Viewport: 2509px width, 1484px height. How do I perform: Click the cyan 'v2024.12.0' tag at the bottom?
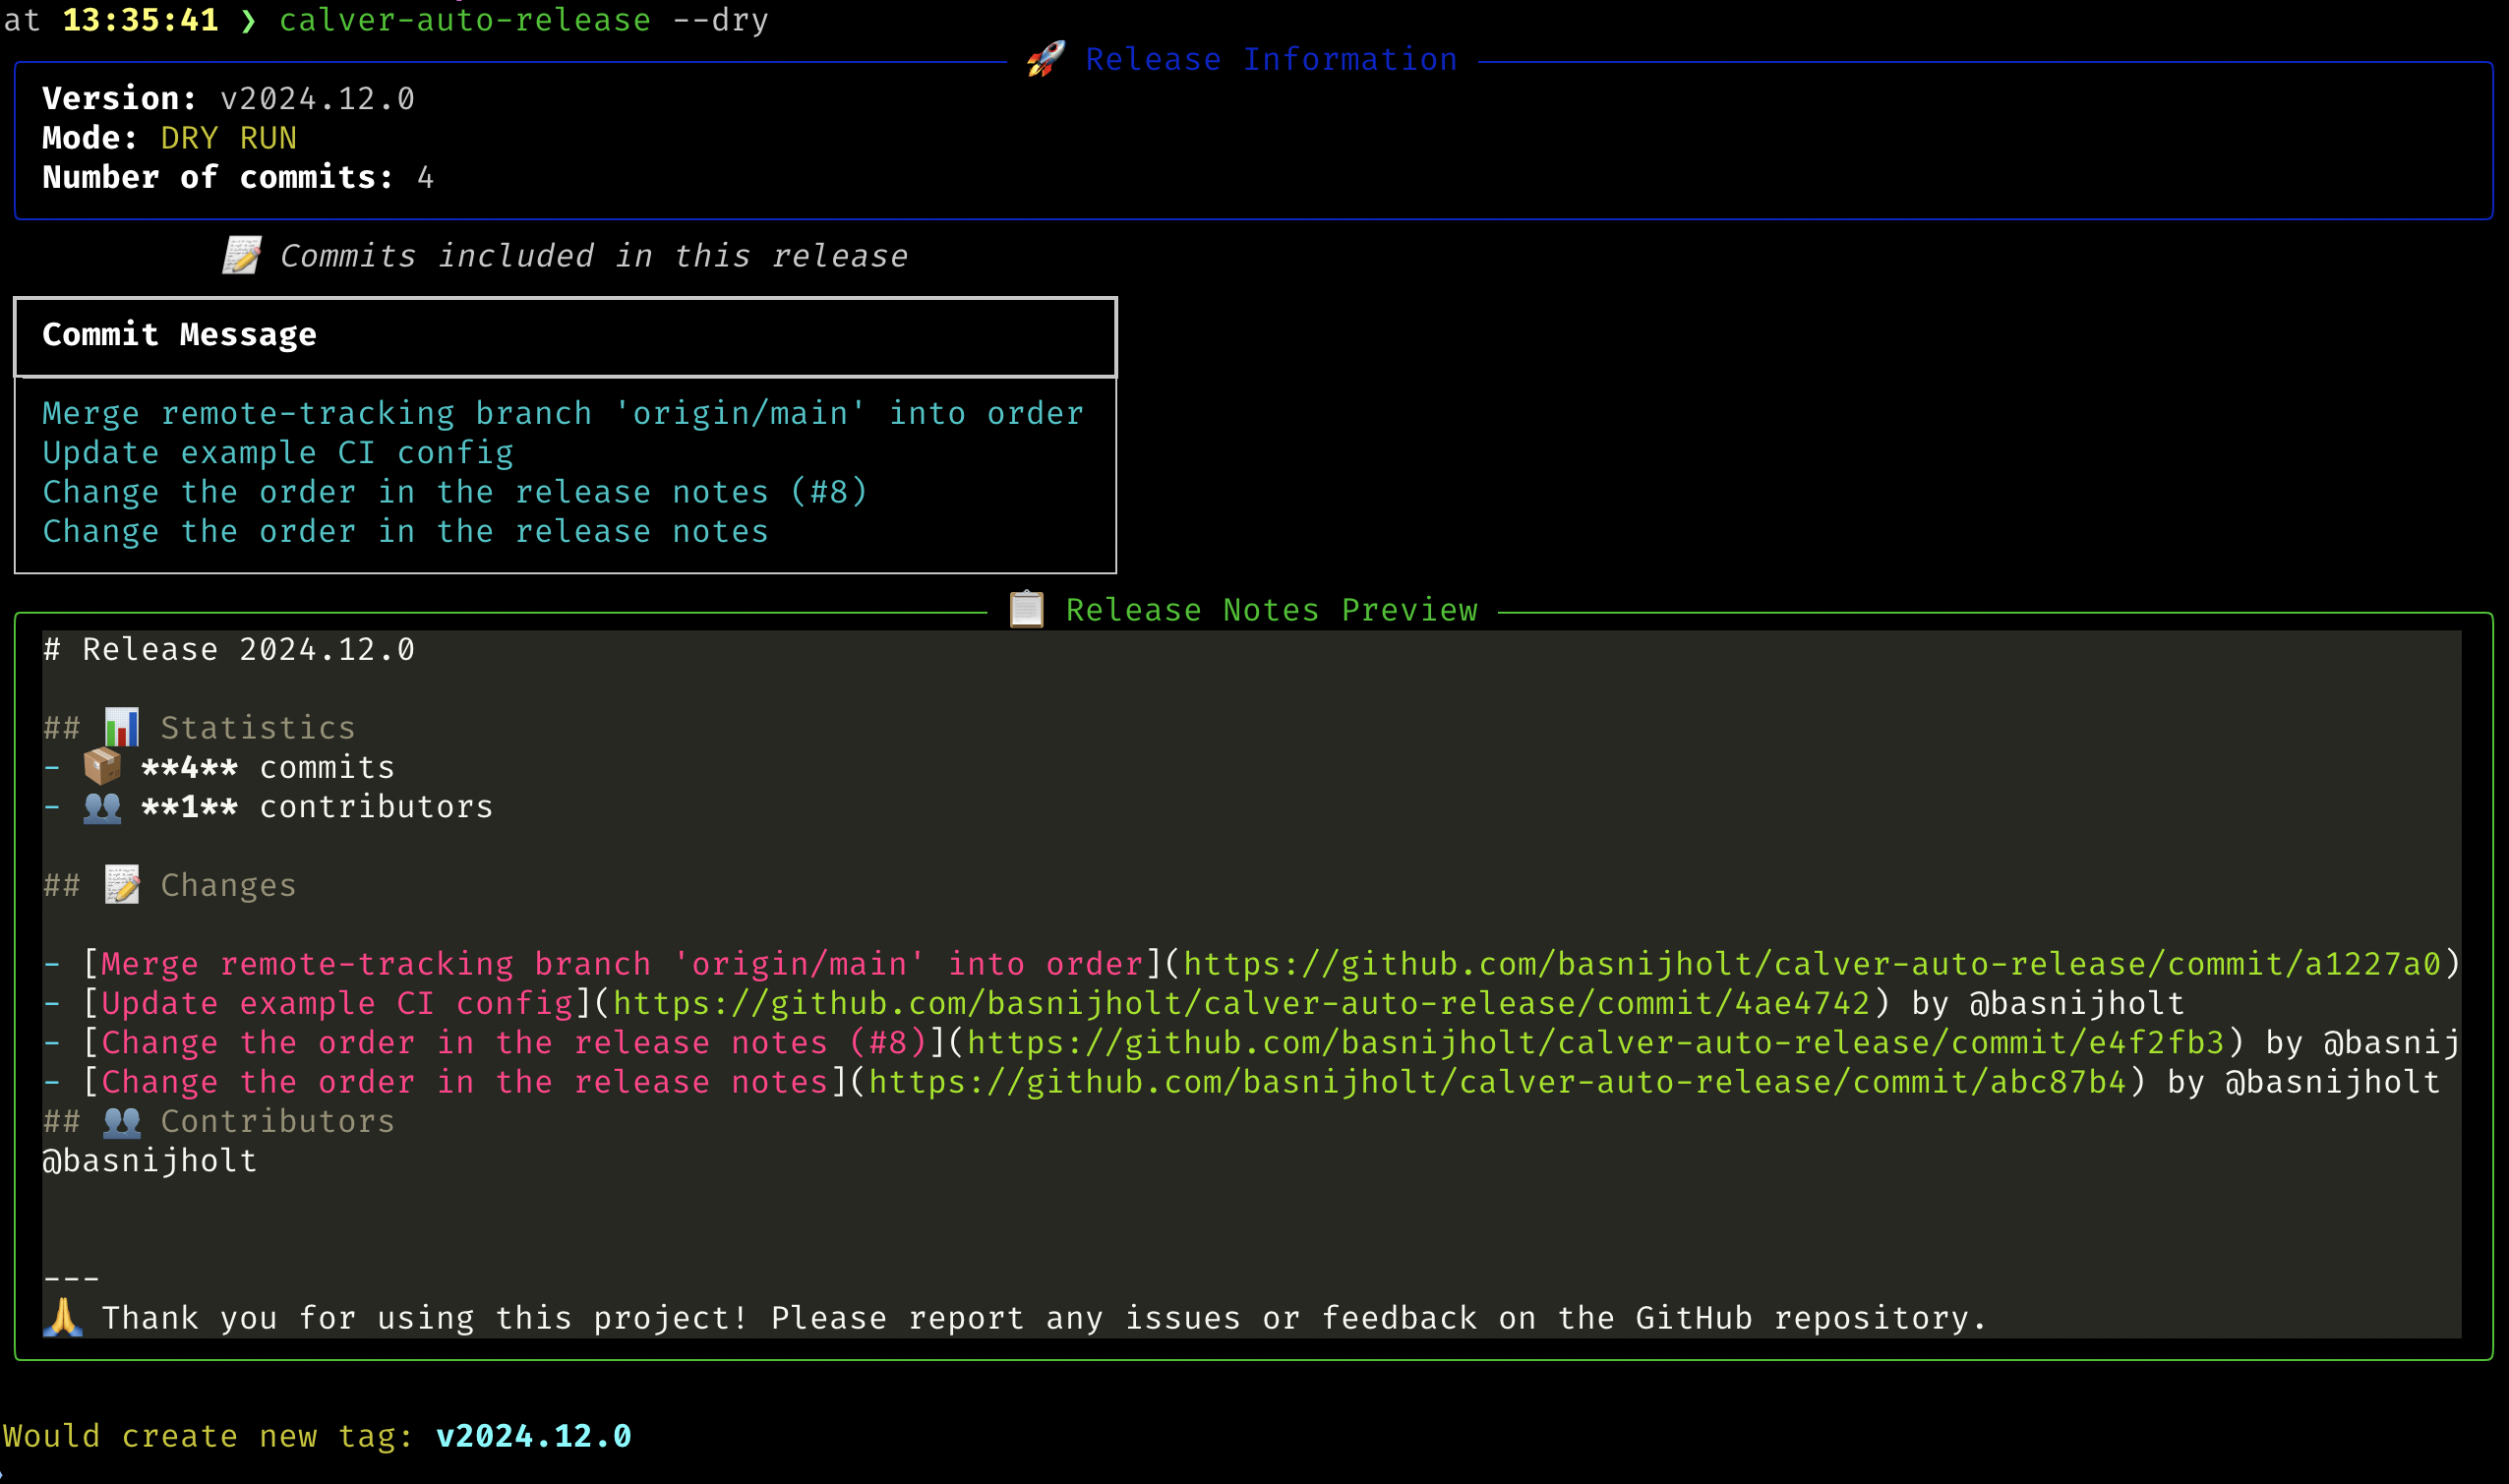[x=534, y=1436]
